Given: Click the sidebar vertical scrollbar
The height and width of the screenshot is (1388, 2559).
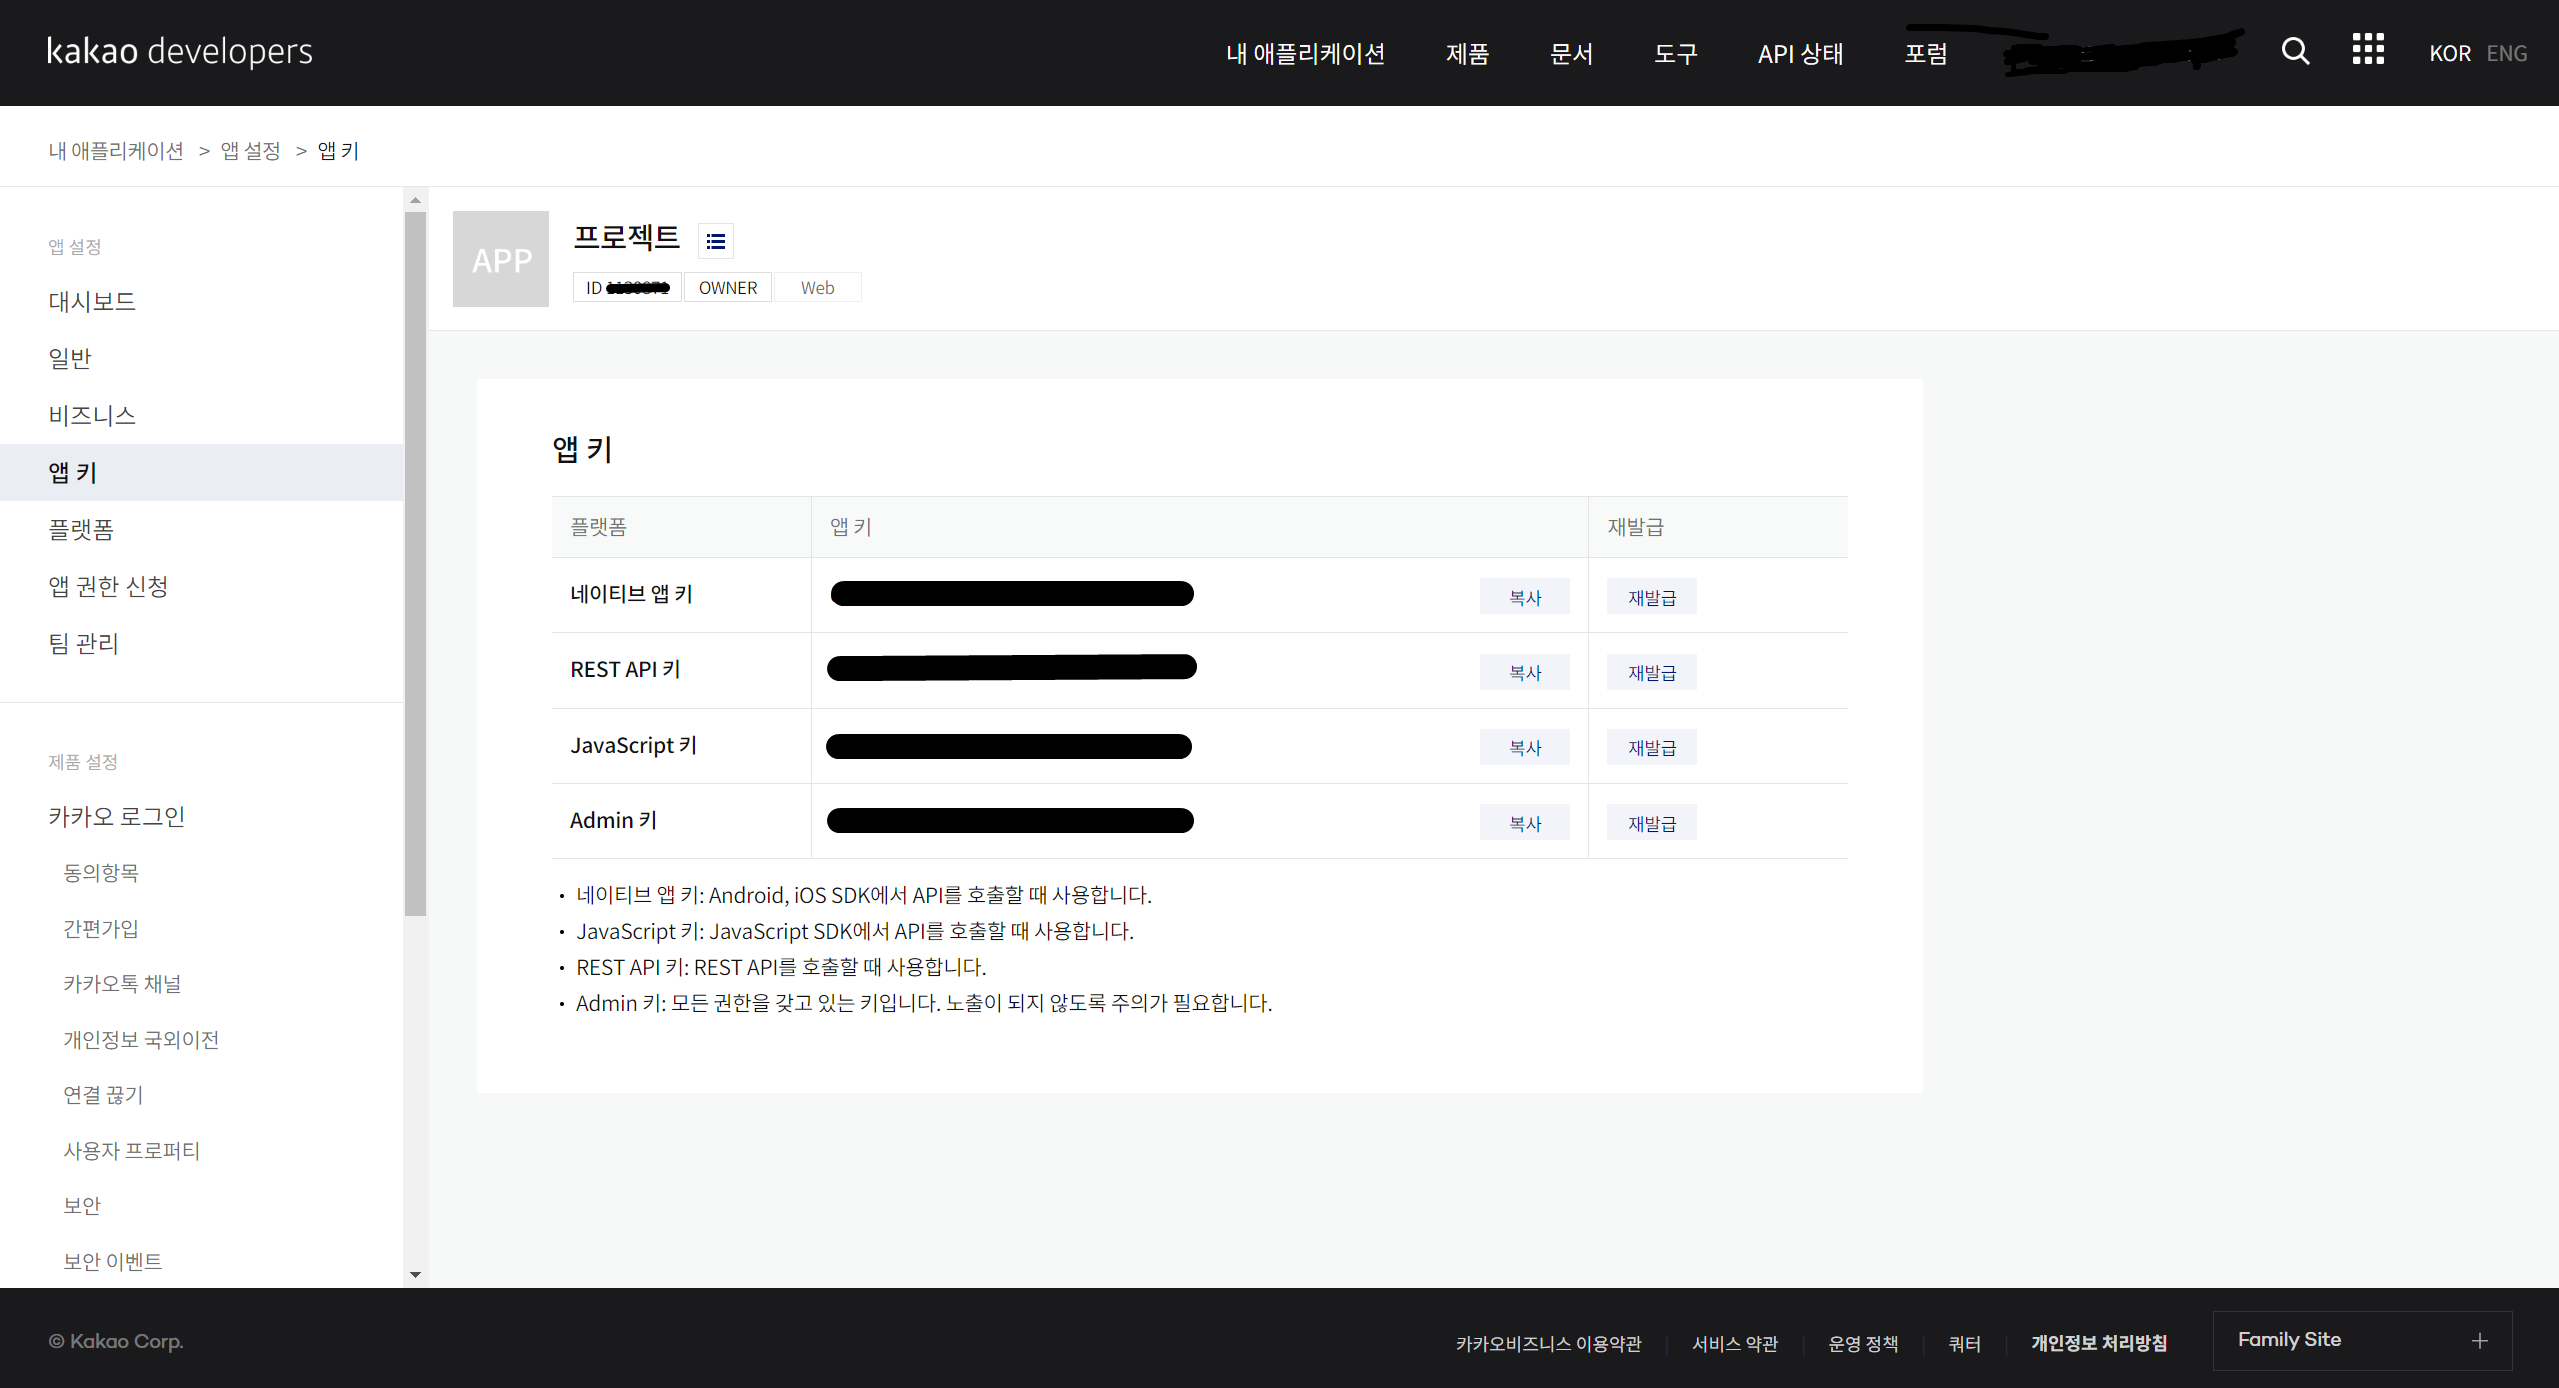Looking at the screenshot, I should coord(415,560).
